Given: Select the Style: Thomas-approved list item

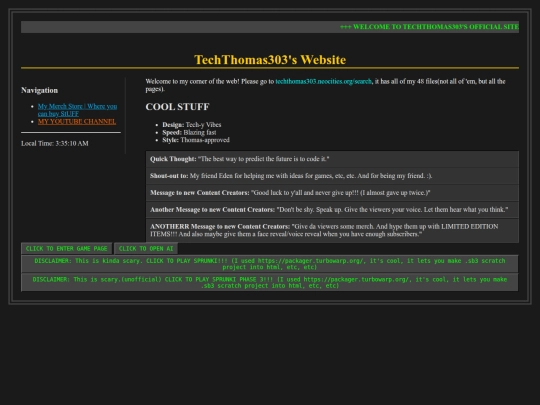Looking at the screenshot, I should (x=196, y=140).
